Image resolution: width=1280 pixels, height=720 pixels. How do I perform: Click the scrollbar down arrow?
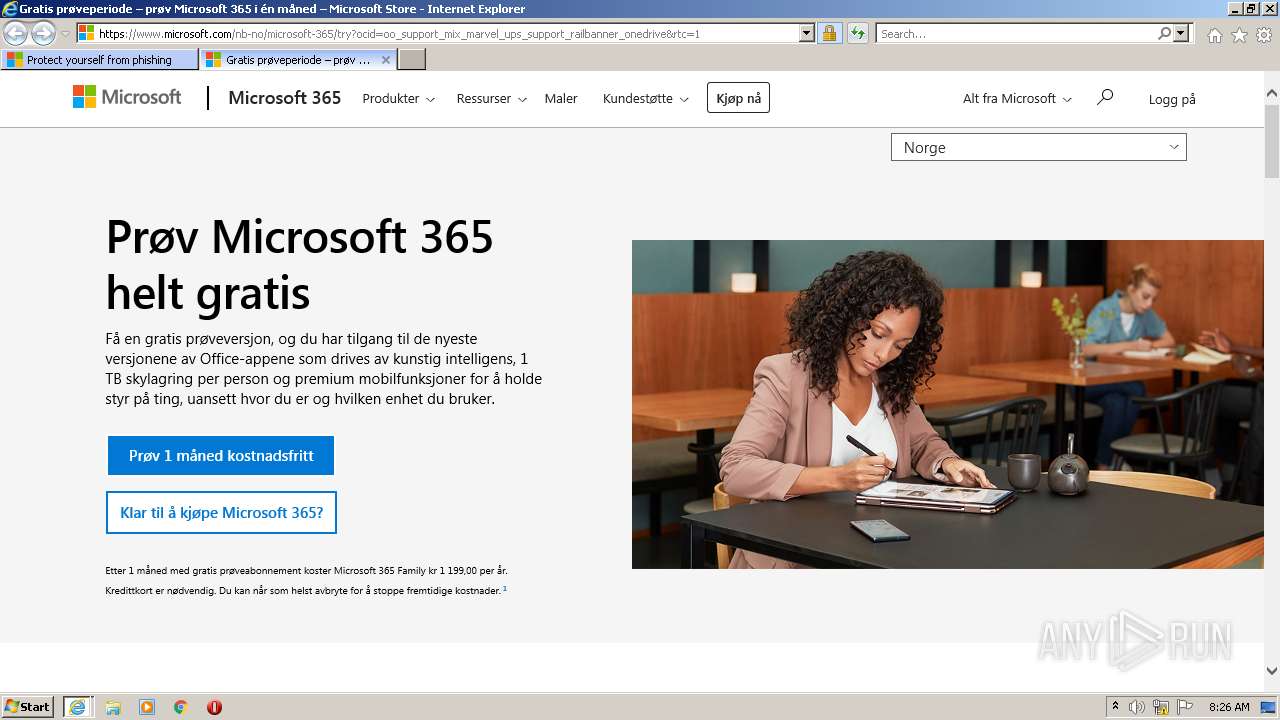point(1272,671)
